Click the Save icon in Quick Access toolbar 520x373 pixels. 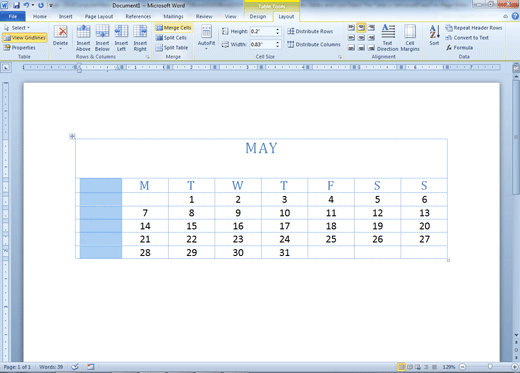(16, 5)
